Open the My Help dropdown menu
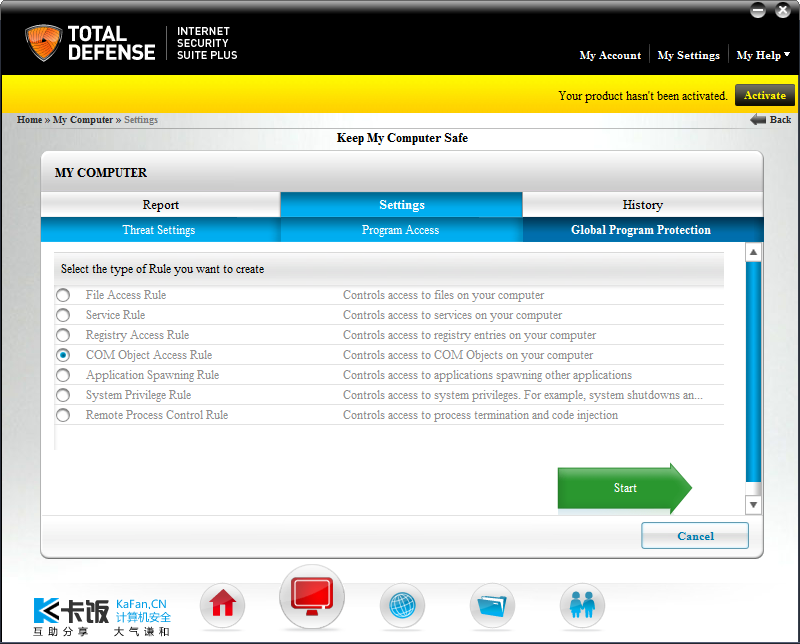The width and height of the screenshot is (800, 644). click(763, 55)
